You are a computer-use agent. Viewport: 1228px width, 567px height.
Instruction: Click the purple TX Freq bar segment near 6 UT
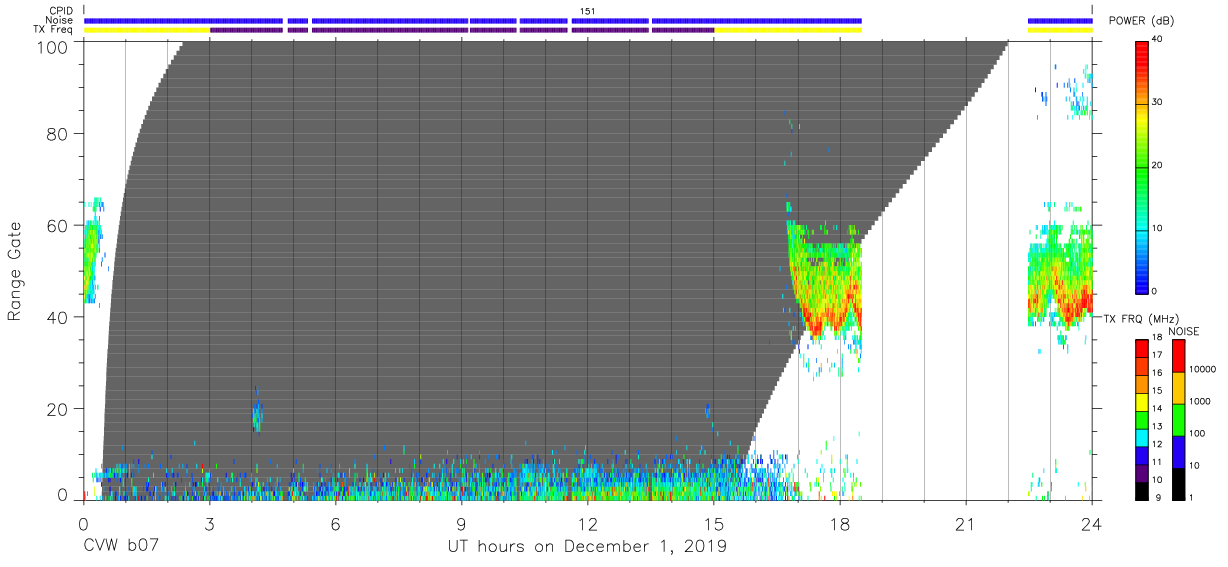390,30
